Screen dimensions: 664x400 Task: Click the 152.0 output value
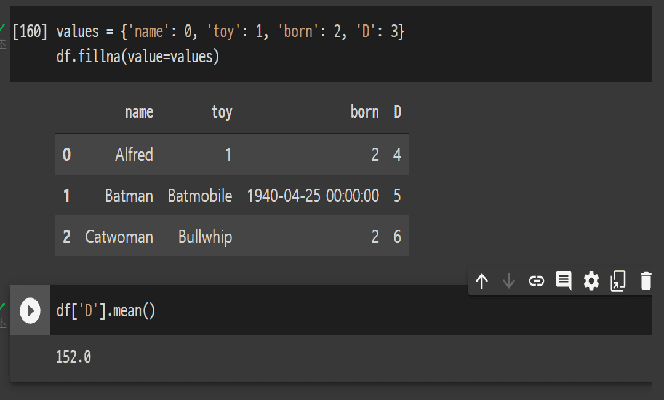point(74,356)
